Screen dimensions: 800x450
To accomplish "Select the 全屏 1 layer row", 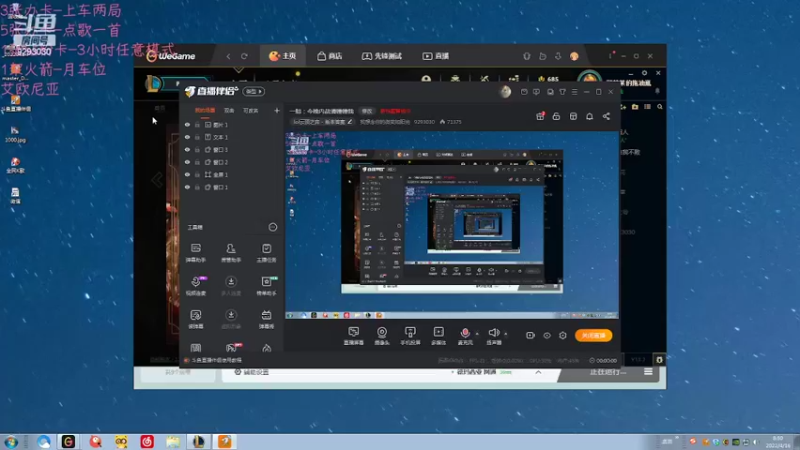I will 231,174.
